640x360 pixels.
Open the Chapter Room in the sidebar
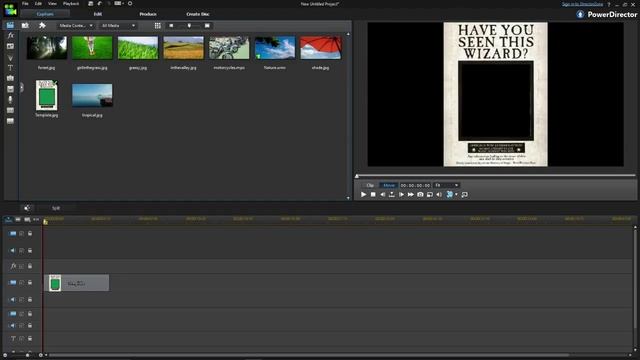click(x=11, y=110)
